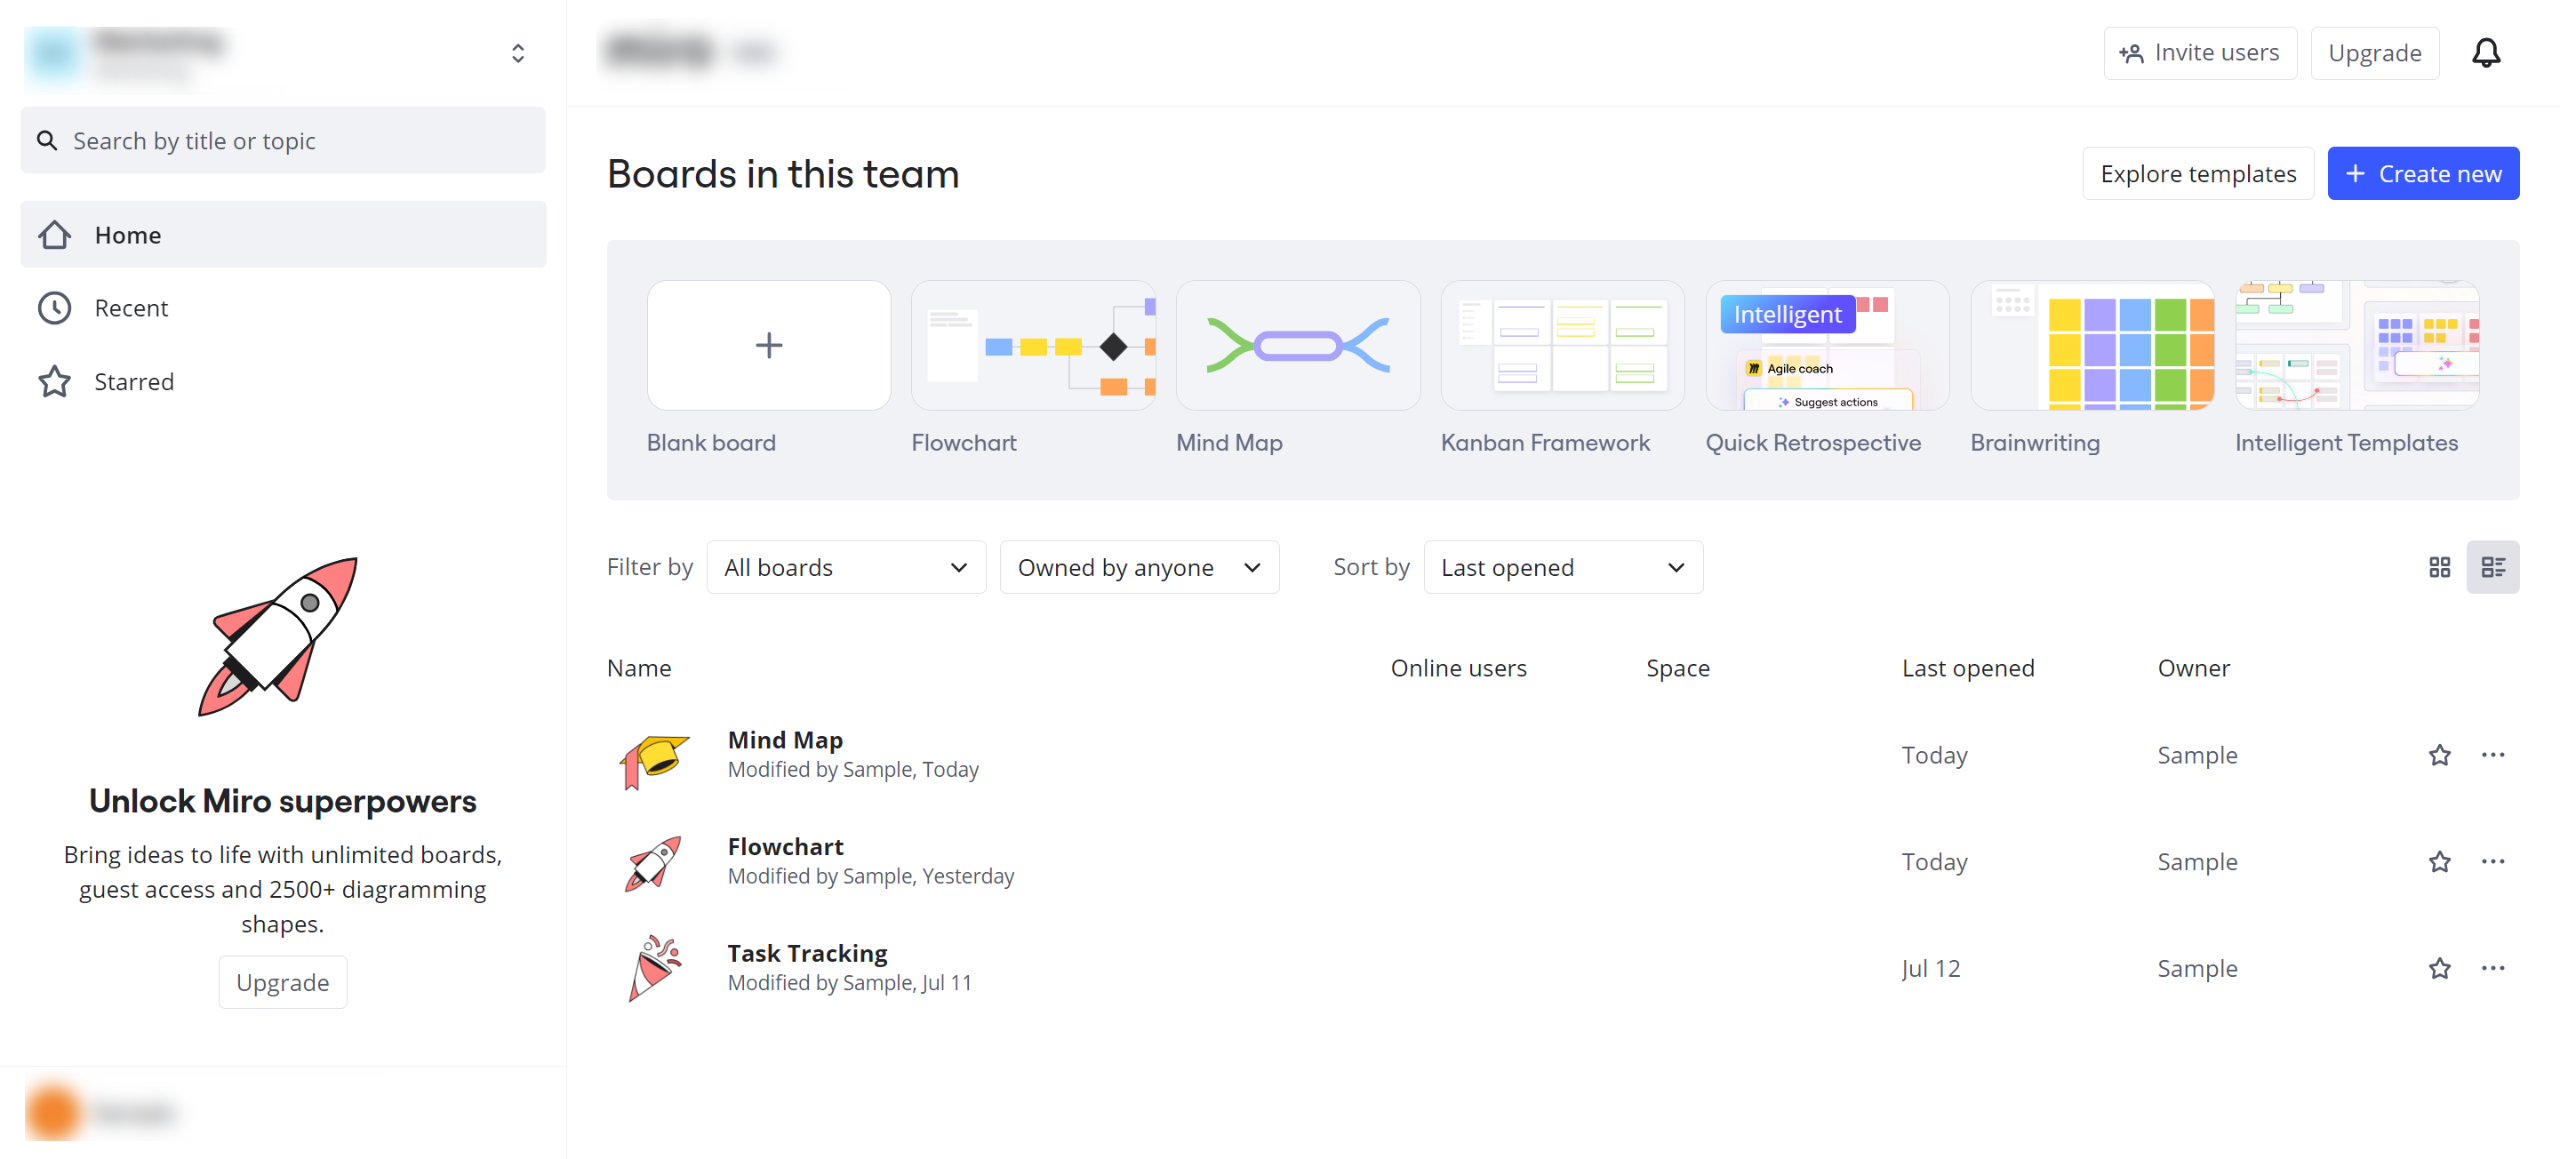Star the Mind Map board
The image size is (2560, 1159).
2439,755
